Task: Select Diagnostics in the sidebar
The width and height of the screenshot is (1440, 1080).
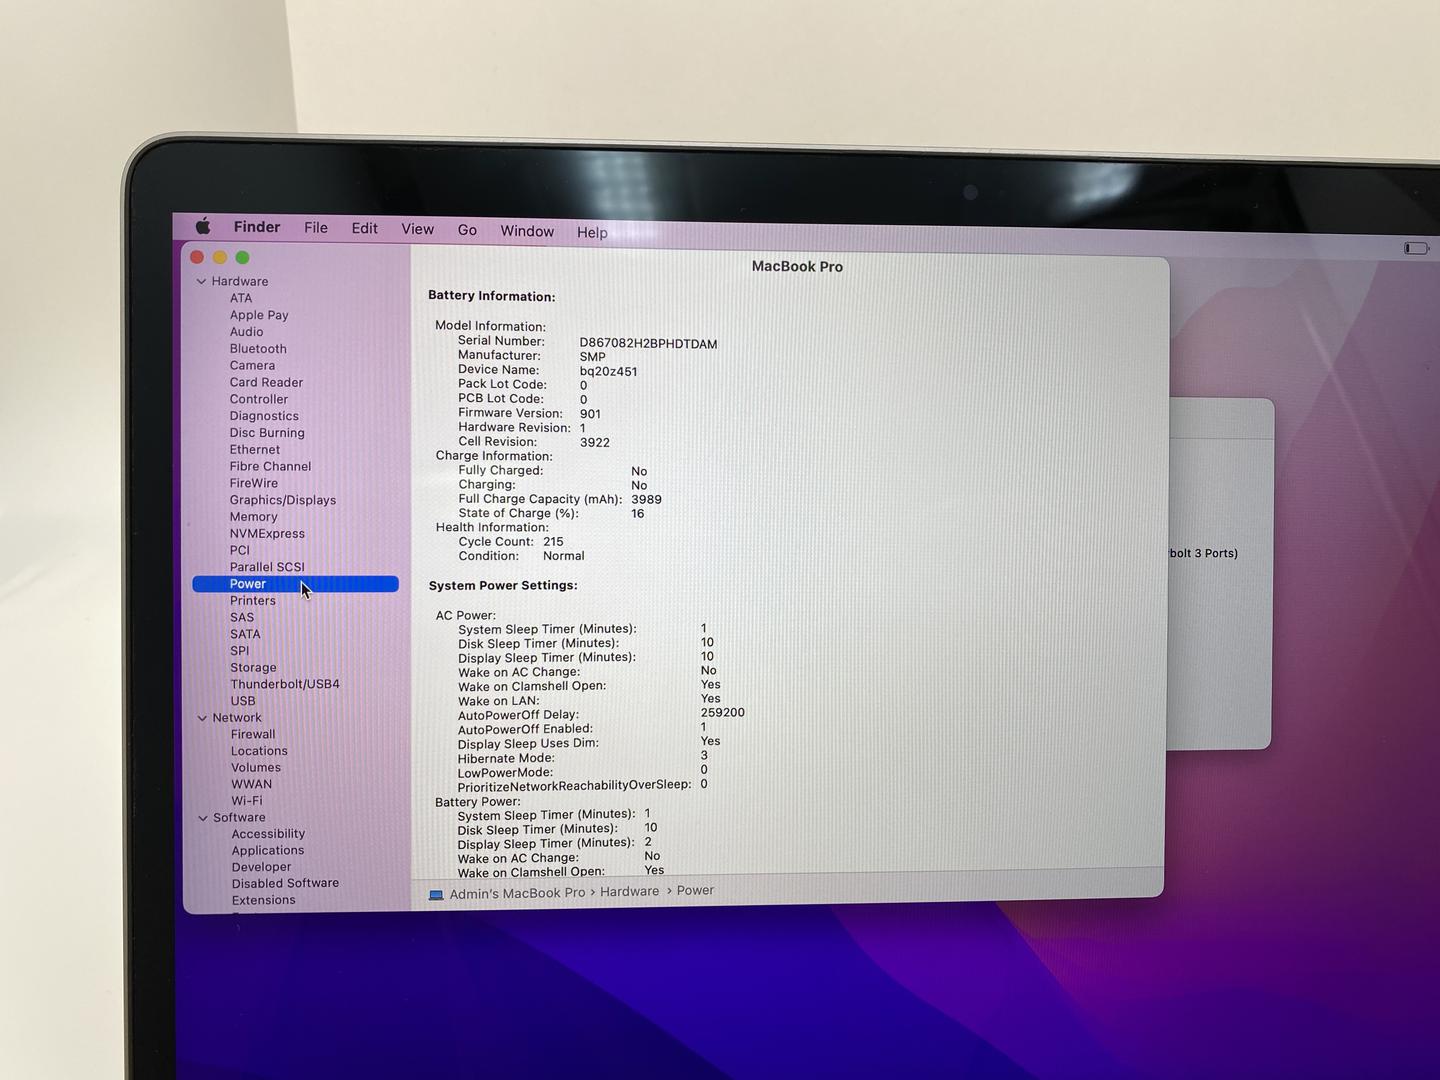Action: [x=264, y=416]
